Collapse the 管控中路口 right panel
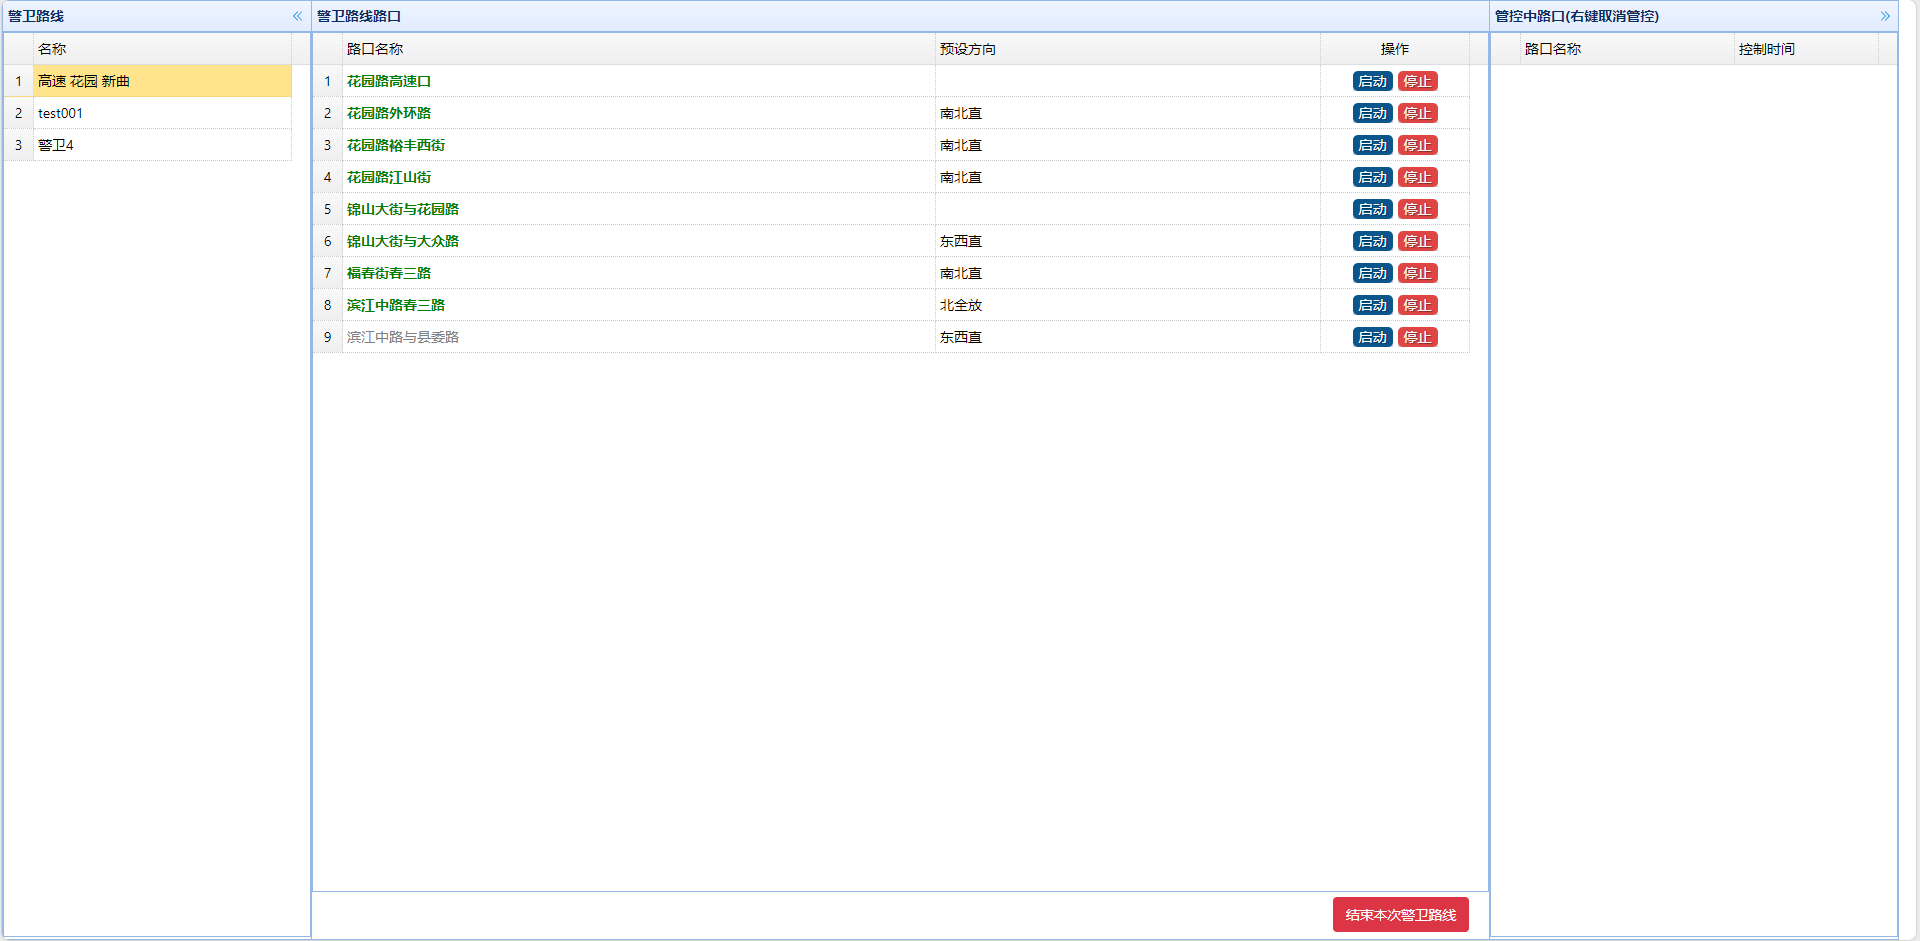 click(x=1884, y=16)
